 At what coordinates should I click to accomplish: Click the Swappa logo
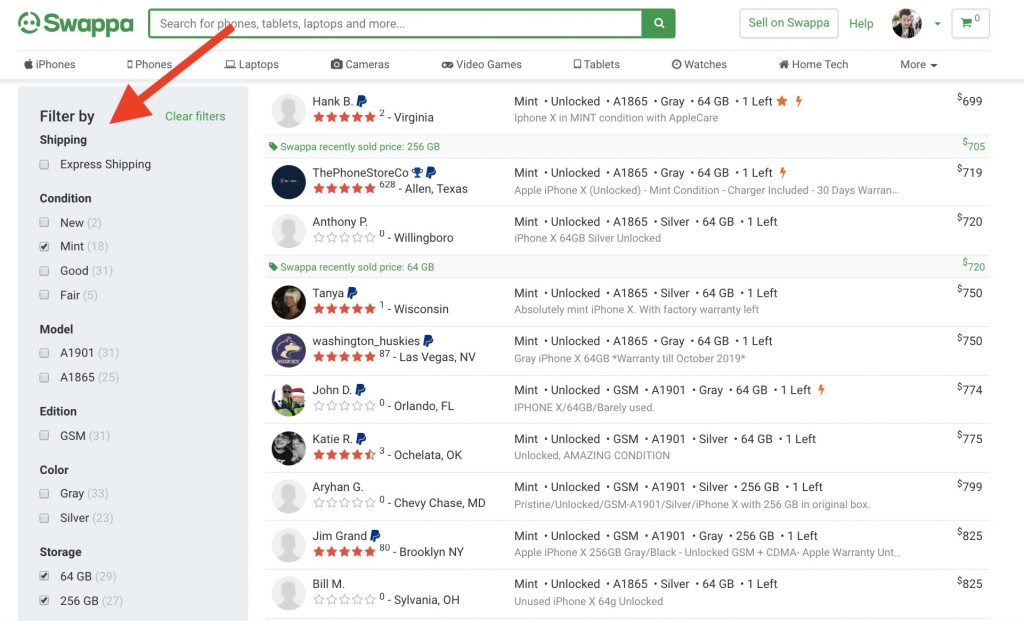click(76, 24)
